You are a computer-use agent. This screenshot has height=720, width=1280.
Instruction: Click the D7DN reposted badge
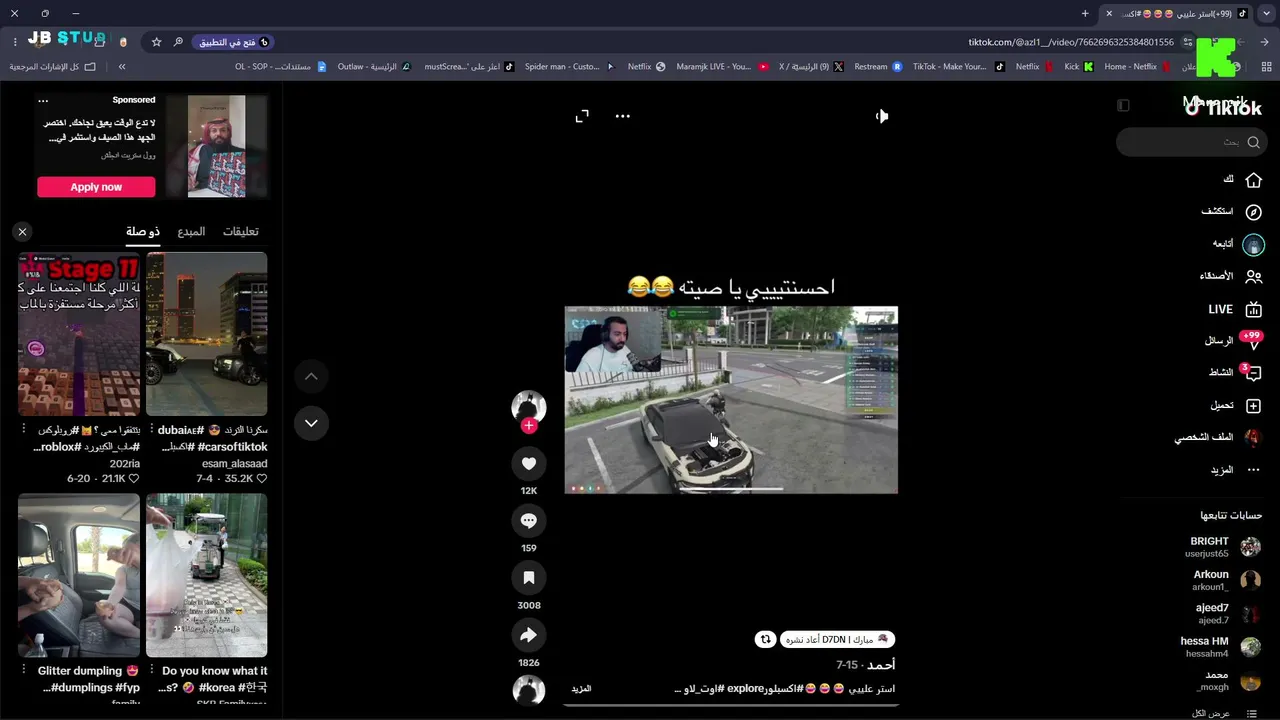(x=836, y=639)
